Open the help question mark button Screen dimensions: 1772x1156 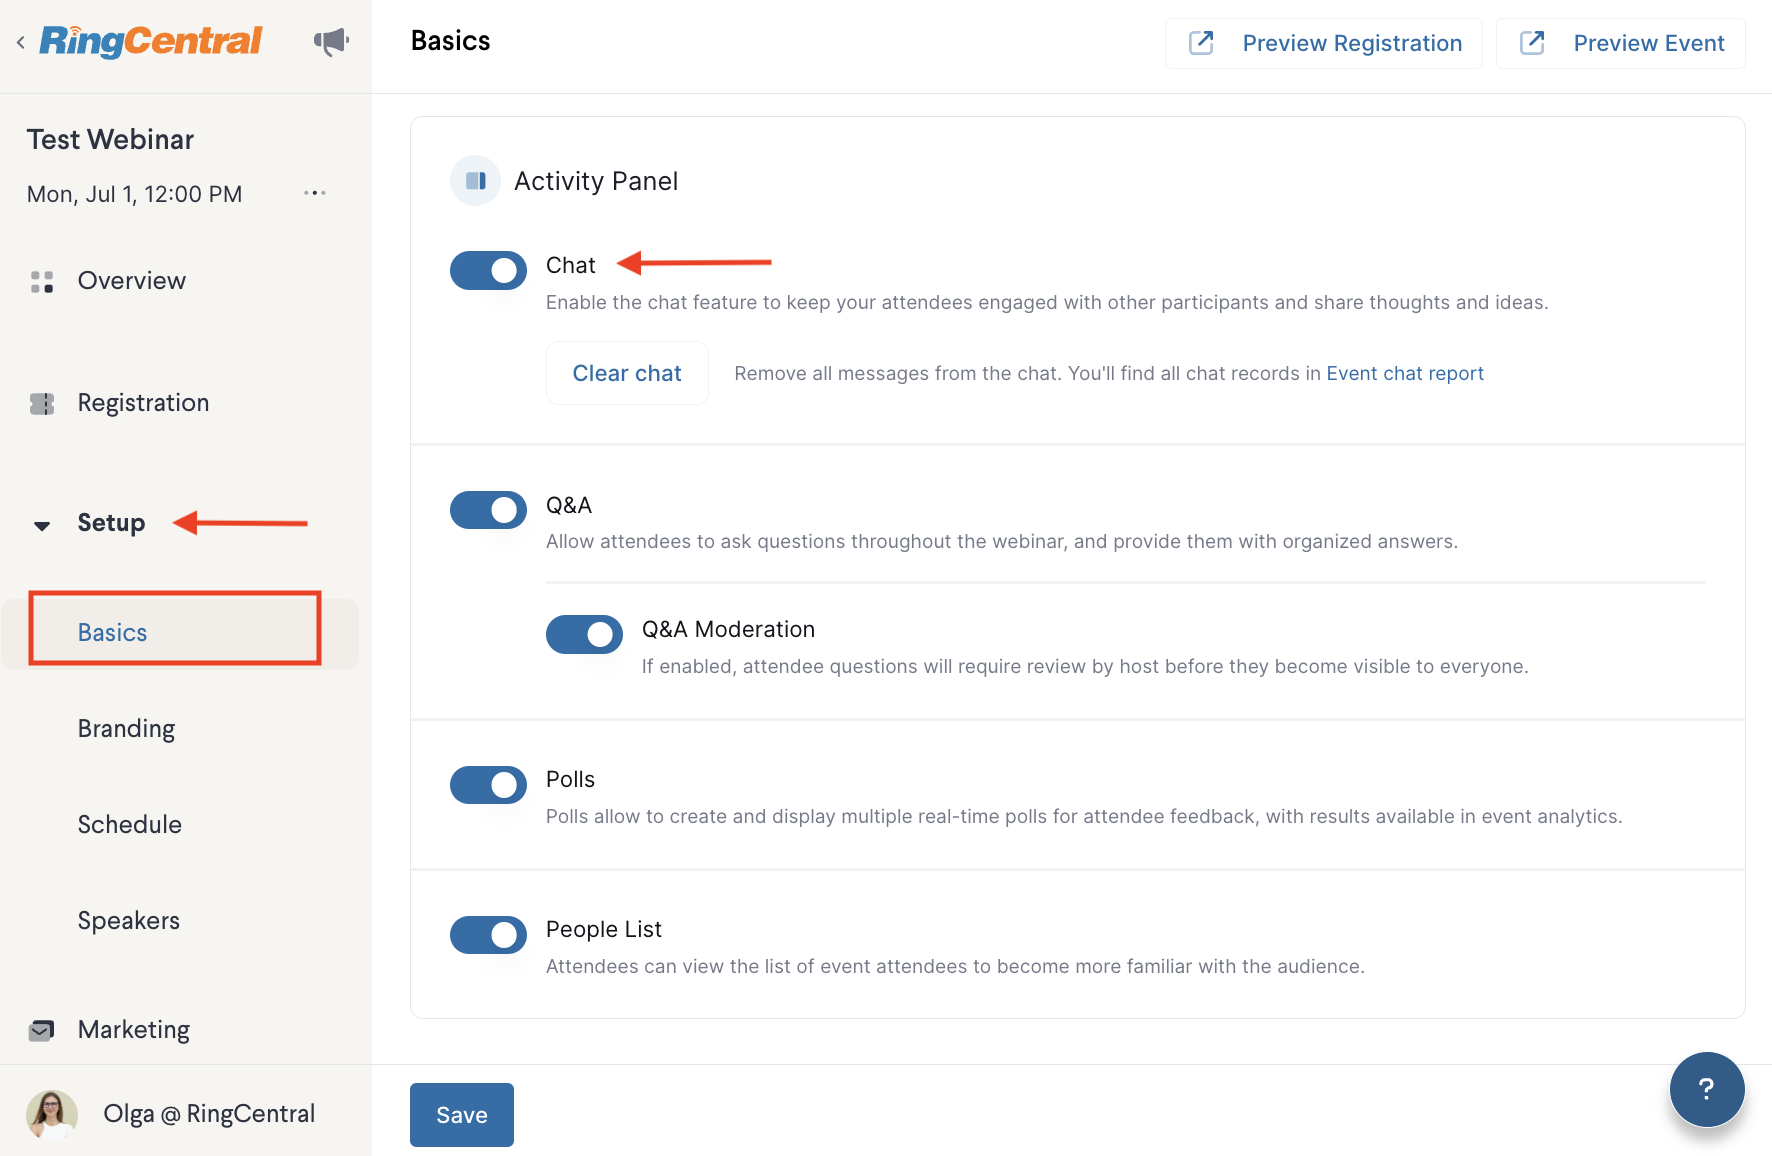[x=1707, y=1089]
